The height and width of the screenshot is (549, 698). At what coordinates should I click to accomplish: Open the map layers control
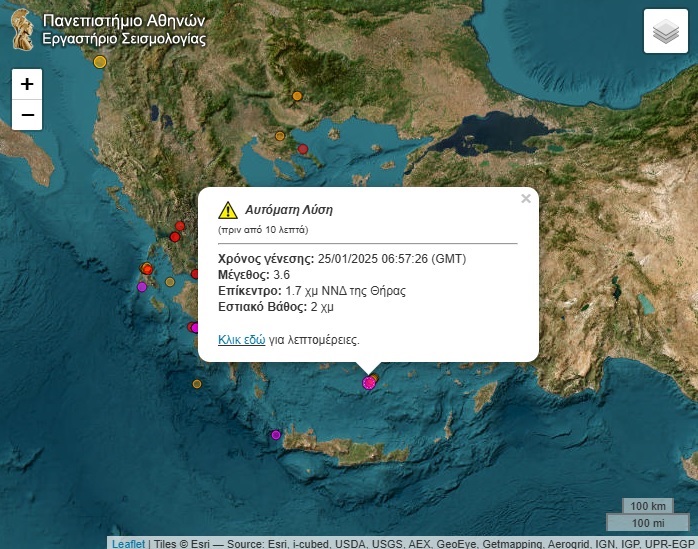pos(665,32)
